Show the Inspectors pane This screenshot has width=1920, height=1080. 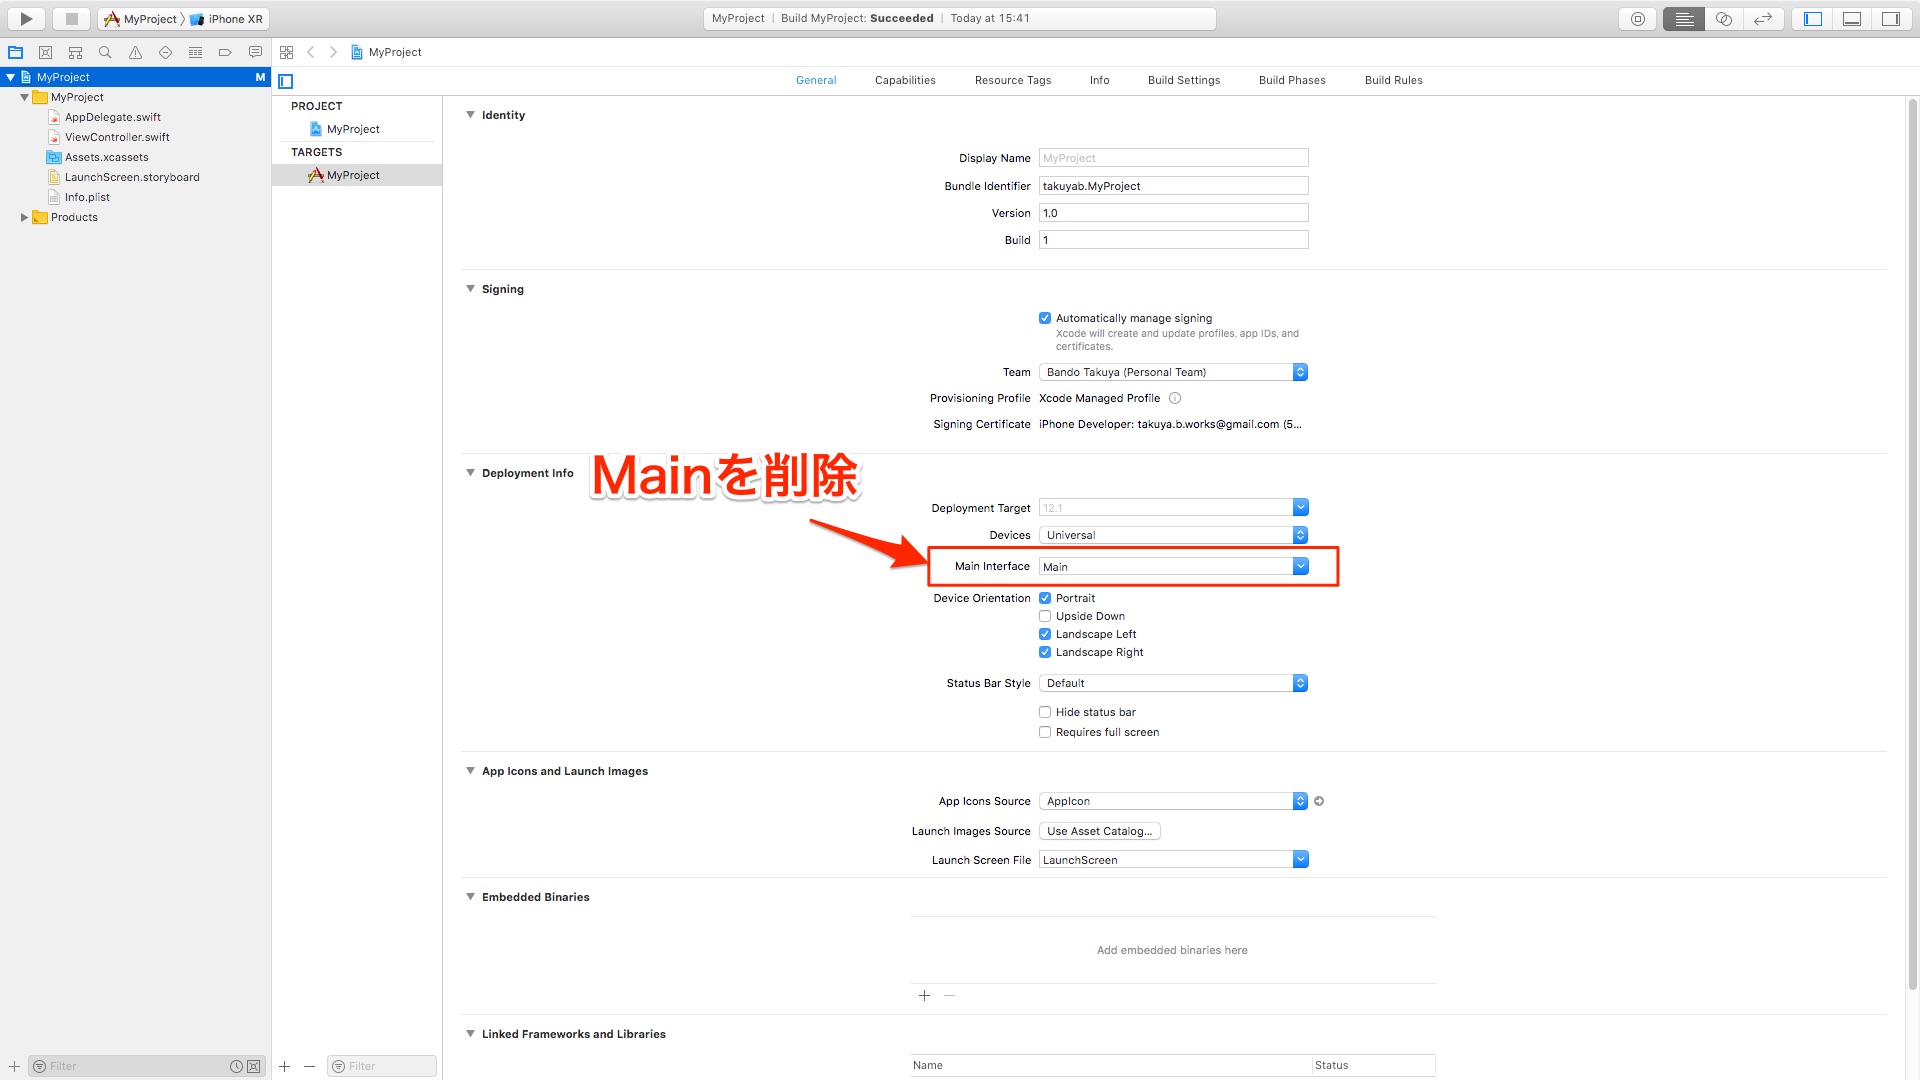[x=1891, y=19]
